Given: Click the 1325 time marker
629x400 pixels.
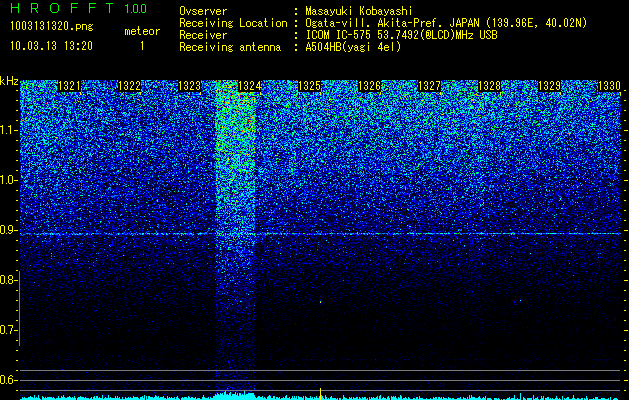Looking at the screenshot, I should pyautogui.click(x=309, y=86).
